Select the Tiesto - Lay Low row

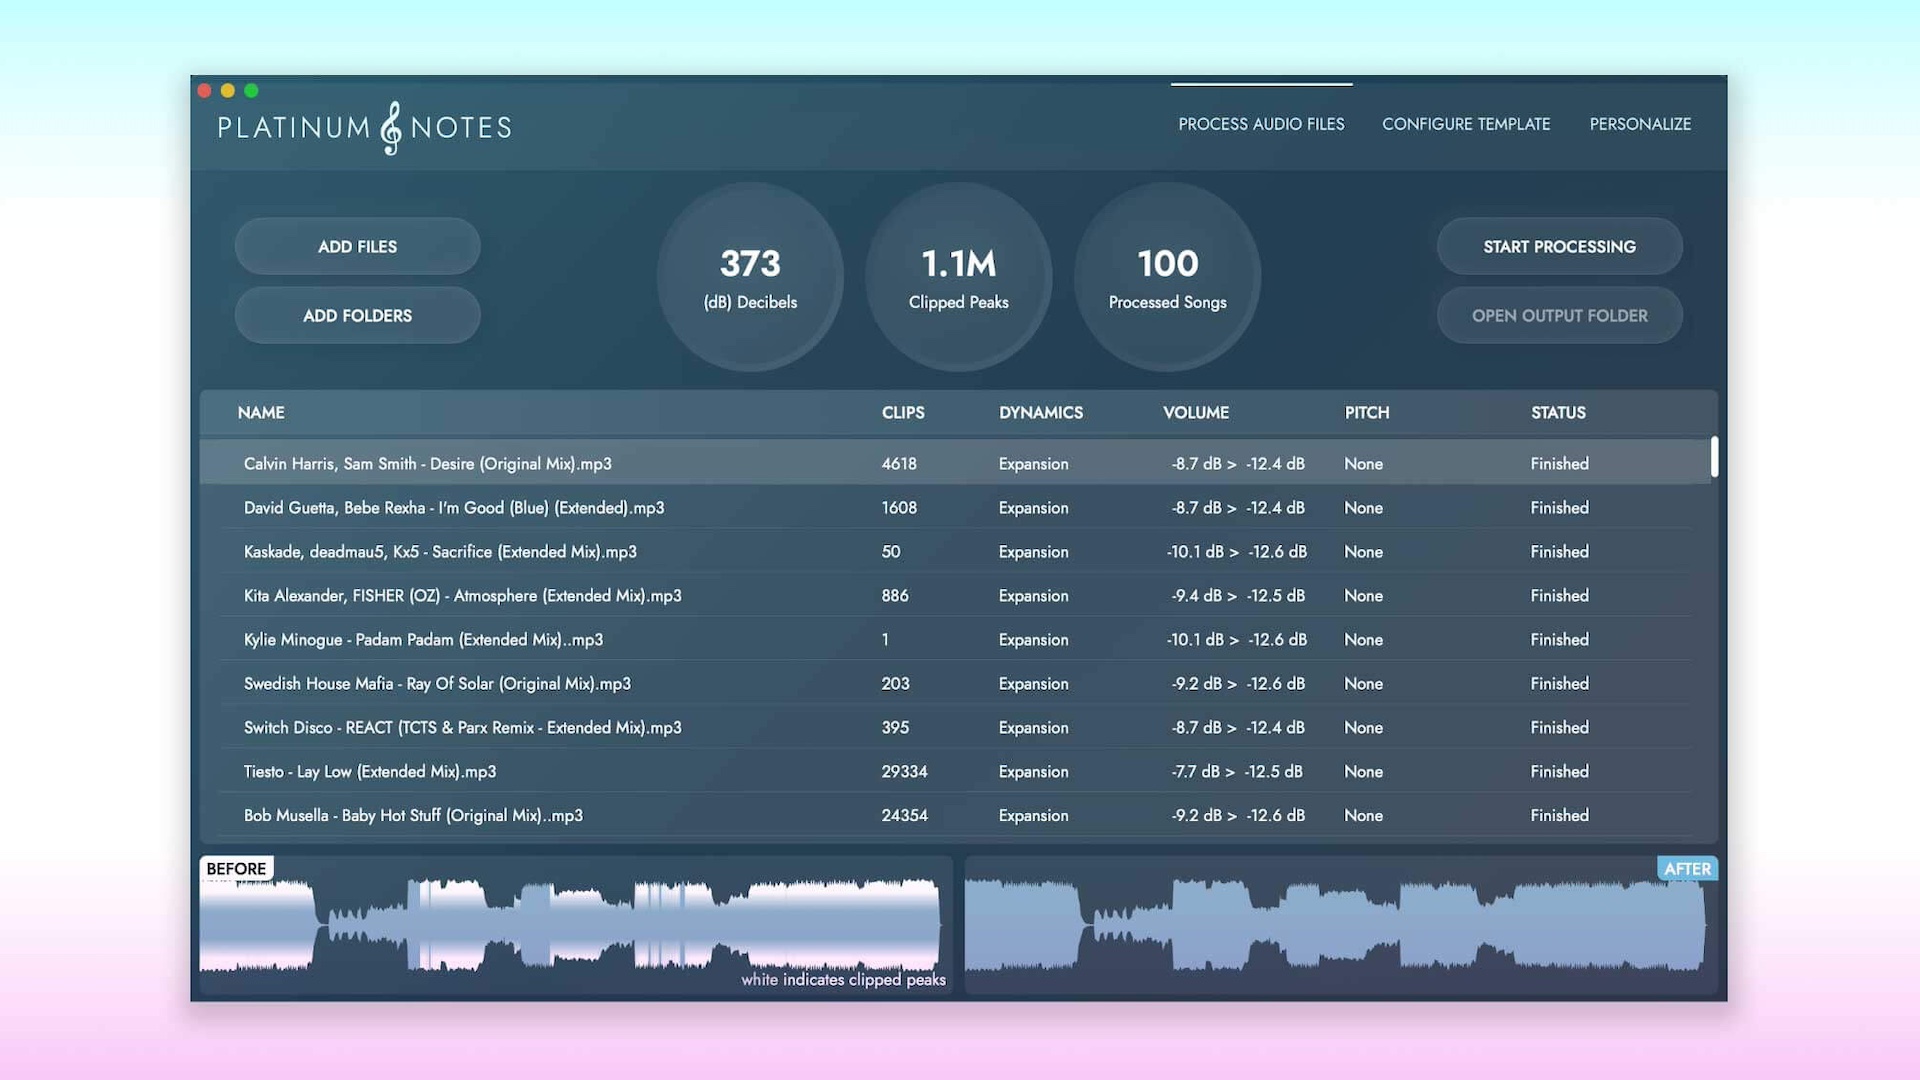370,771
